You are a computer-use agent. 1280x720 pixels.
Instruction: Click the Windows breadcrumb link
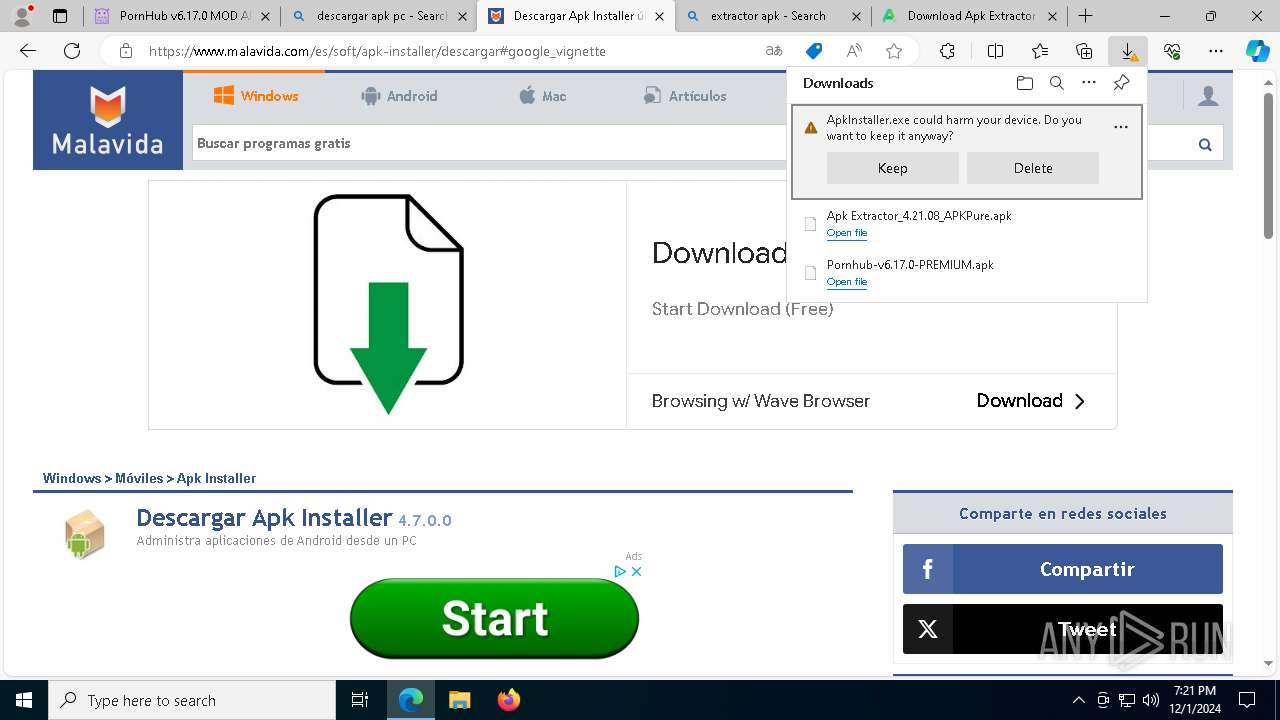72,478
